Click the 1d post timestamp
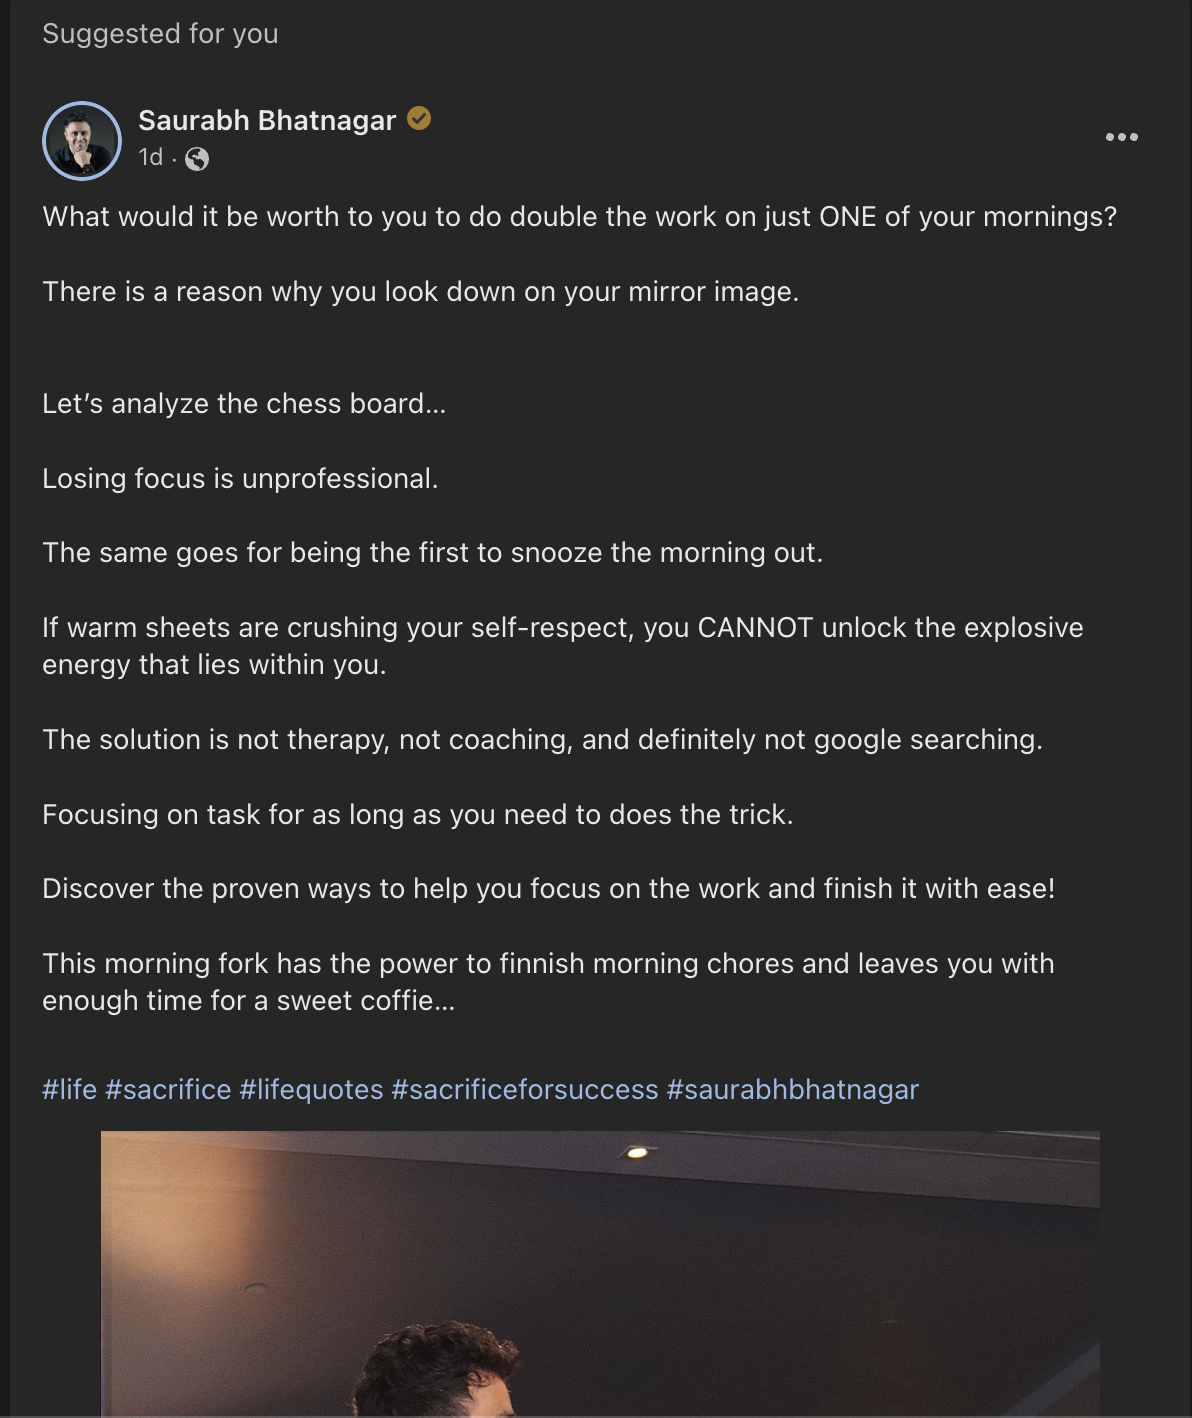This screenshot has width=1192, height=1418. coord(150,157)
